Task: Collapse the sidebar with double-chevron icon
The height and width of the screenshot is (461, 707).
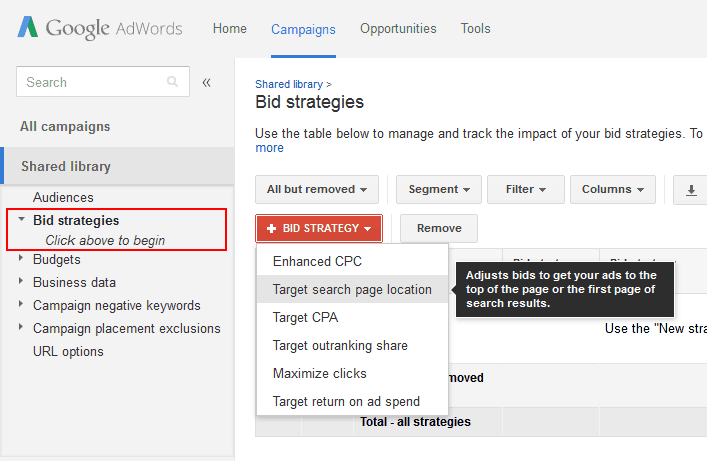Action: 207,82
